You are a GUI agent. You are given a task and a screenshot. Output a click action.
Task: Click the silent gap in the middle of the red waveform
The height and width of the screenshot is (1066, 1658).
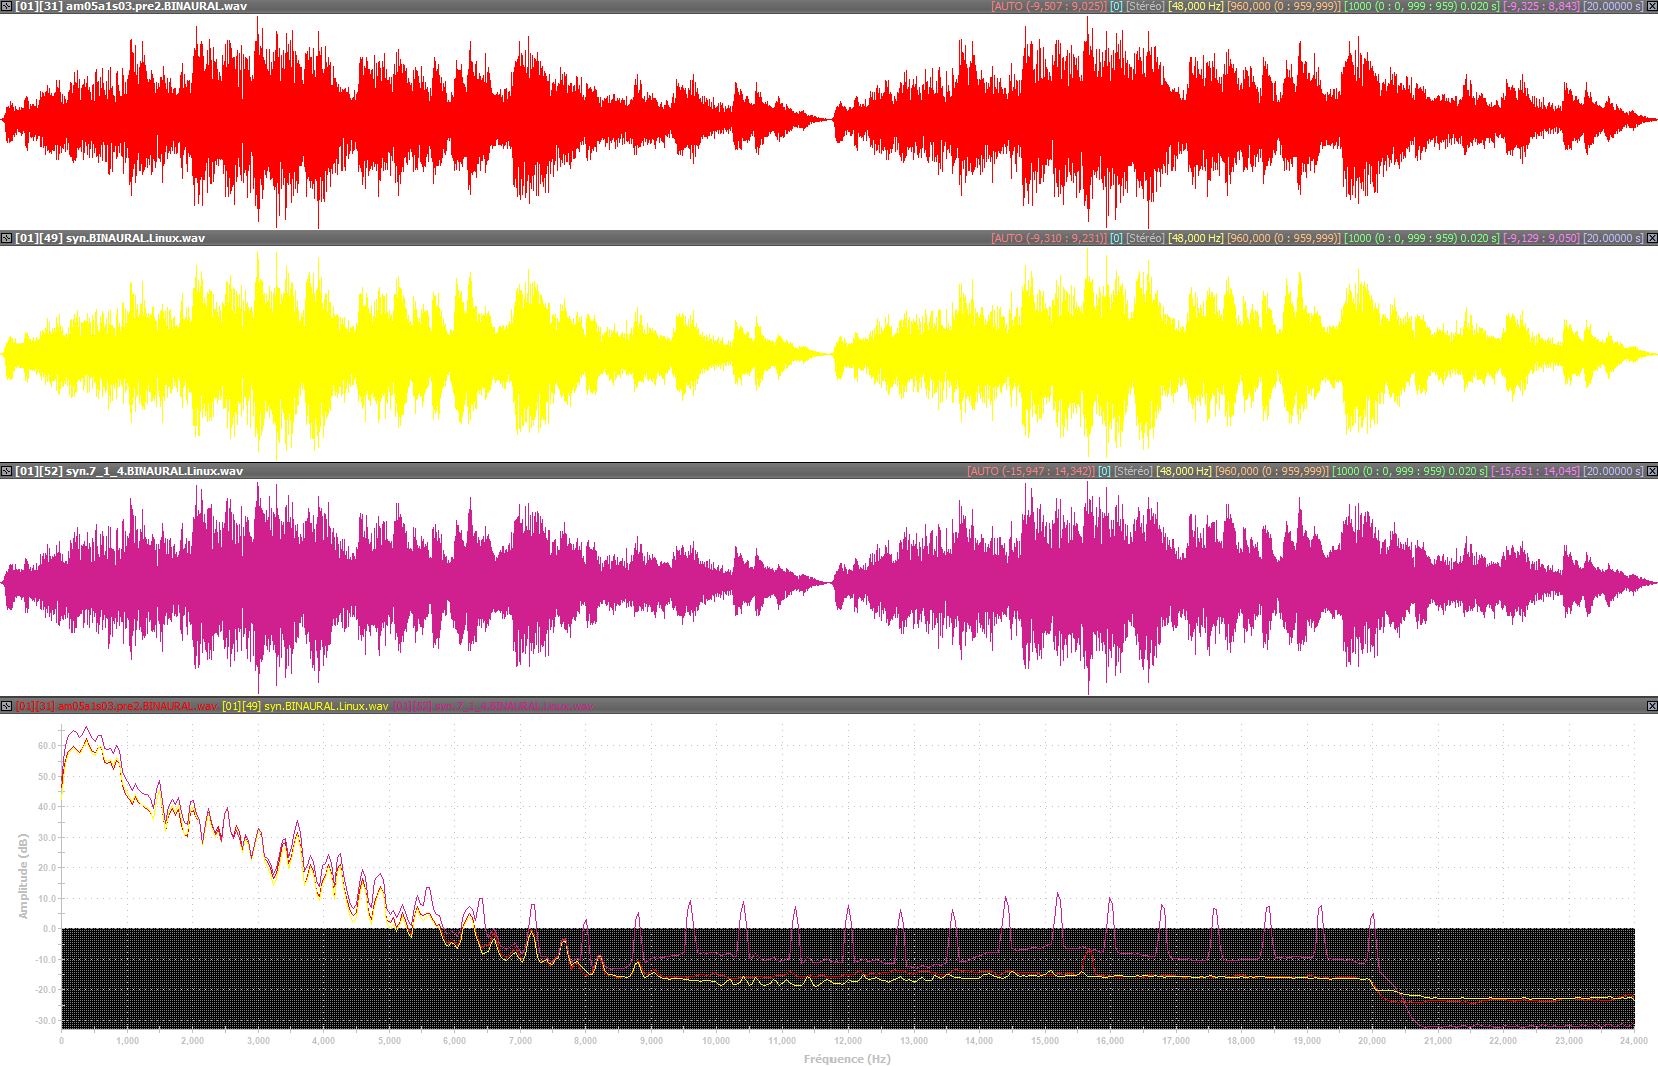point(830,120)
